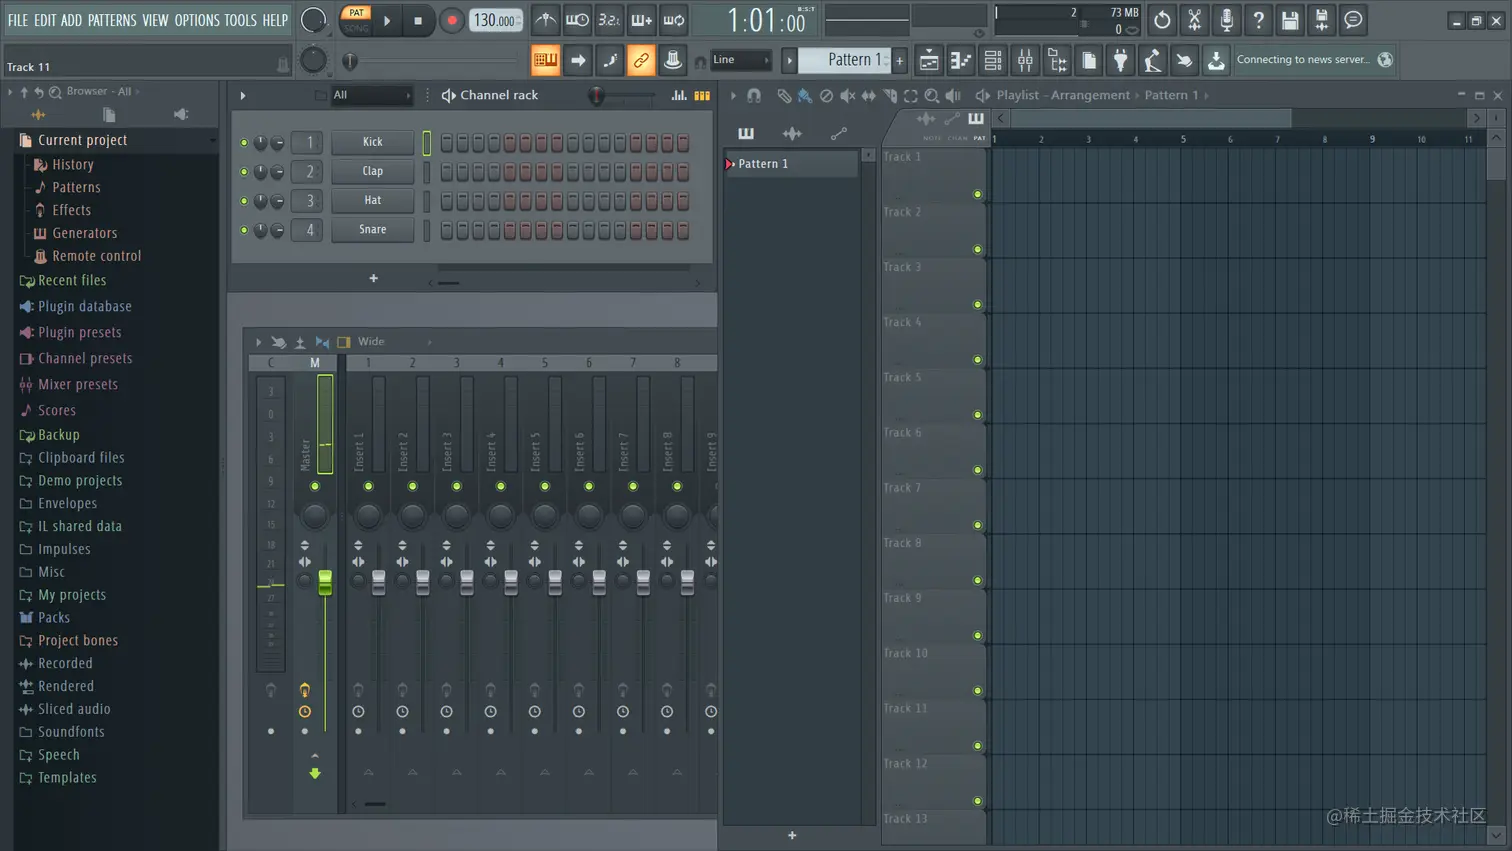Screen dimensions: 1512x851
Task: Mute the Clap channel via green light
Action: click(244, 172)
